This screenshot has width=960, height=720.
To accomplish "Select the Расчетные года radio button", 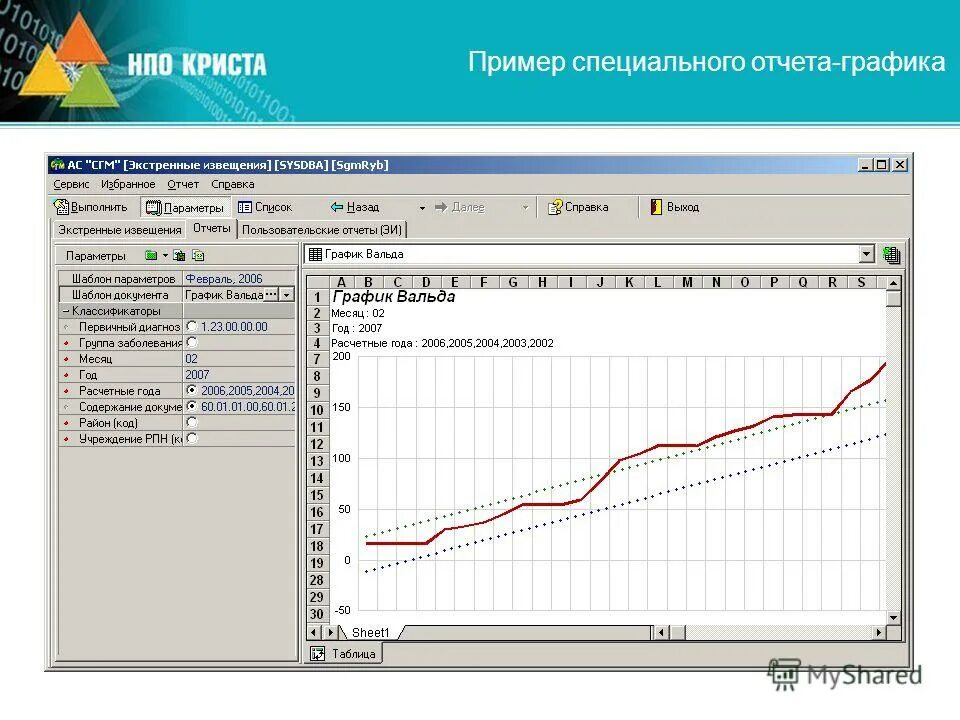I will (192, 390).
